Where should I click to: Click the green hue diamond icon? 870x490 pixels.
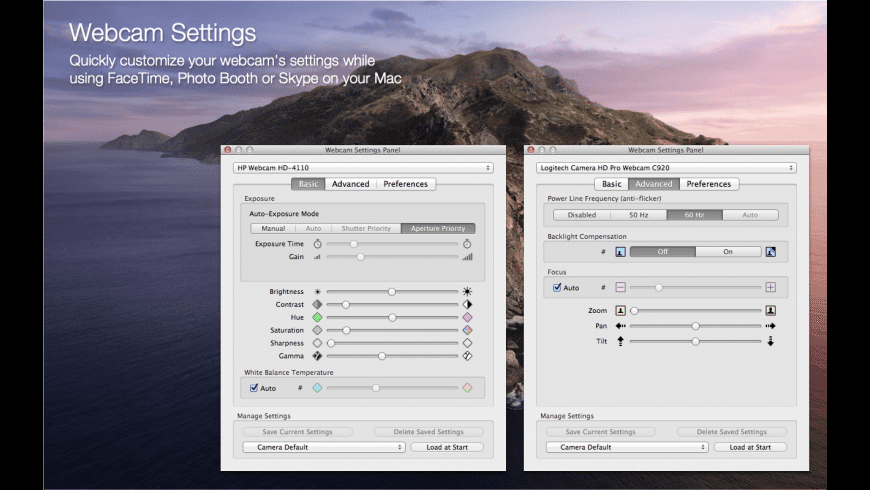[x=317, y=317]
